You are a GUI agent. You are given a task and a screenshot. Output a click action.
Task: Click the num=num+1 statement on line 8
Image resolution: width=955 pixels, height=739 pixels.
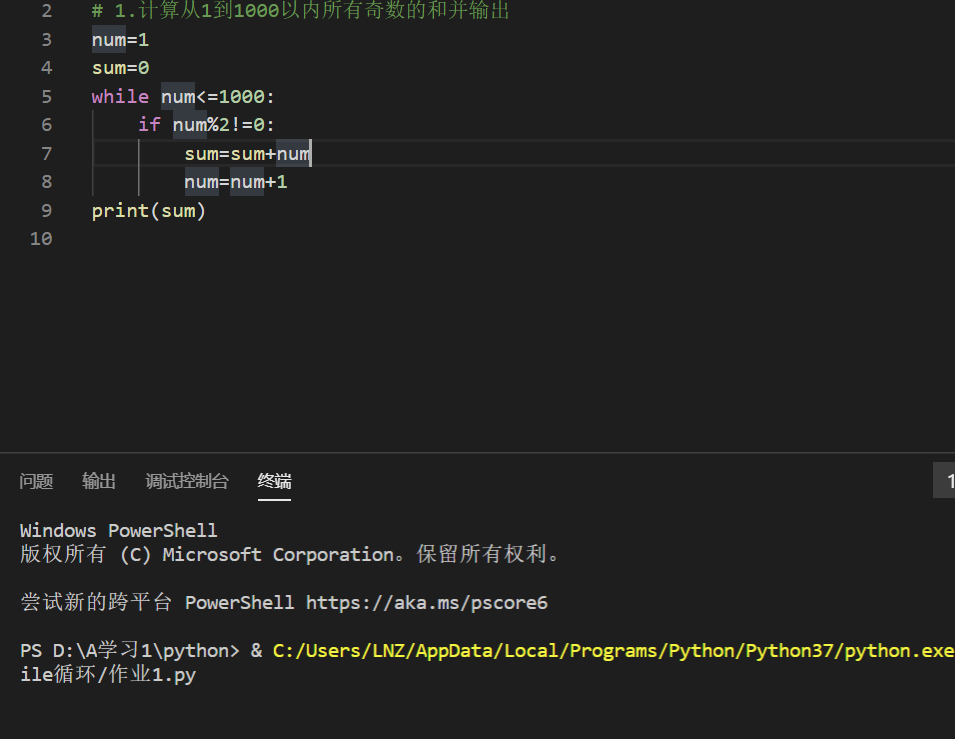[x=236, y=182]
